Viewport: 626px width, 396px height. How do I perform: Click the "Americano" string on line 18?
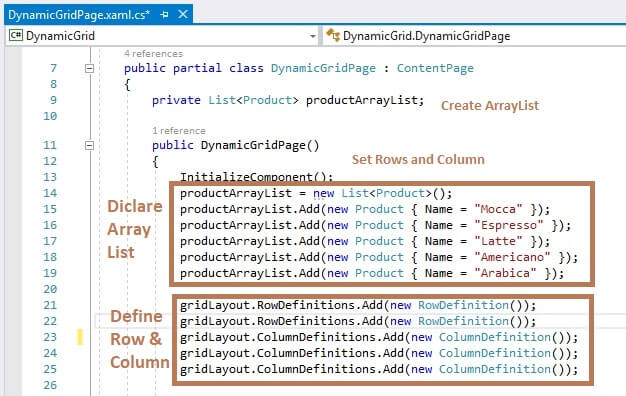pos(512,257)
